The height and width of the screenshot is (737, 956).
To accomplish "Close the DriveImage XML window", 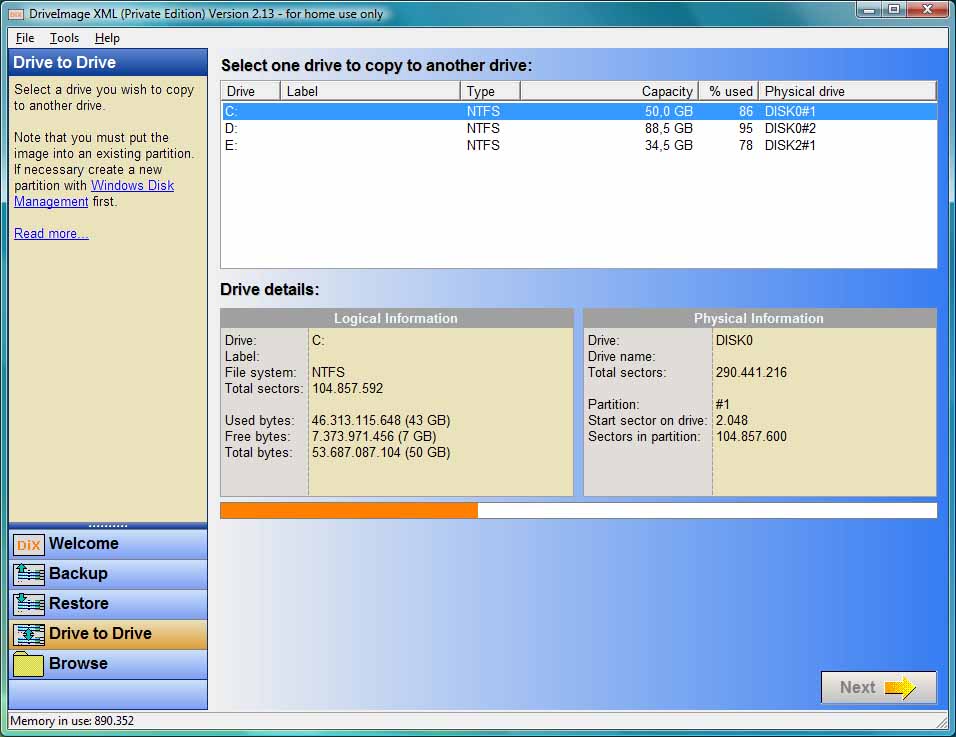I will coord(927,10).
